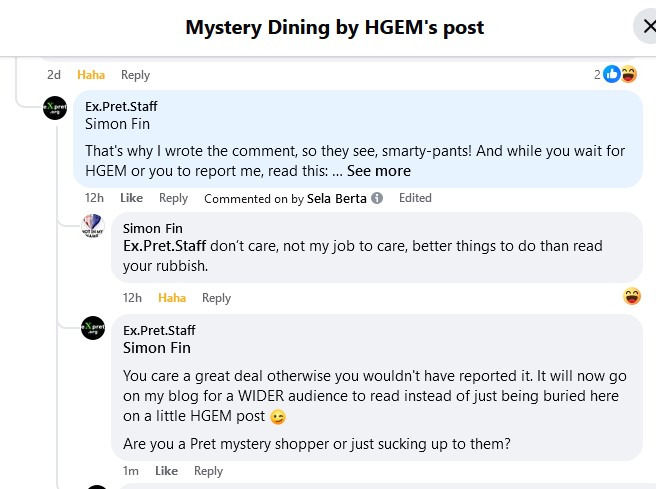The image size is (656, 489).
Task: Reply to the 1m comment
Action: click(208, 471)
